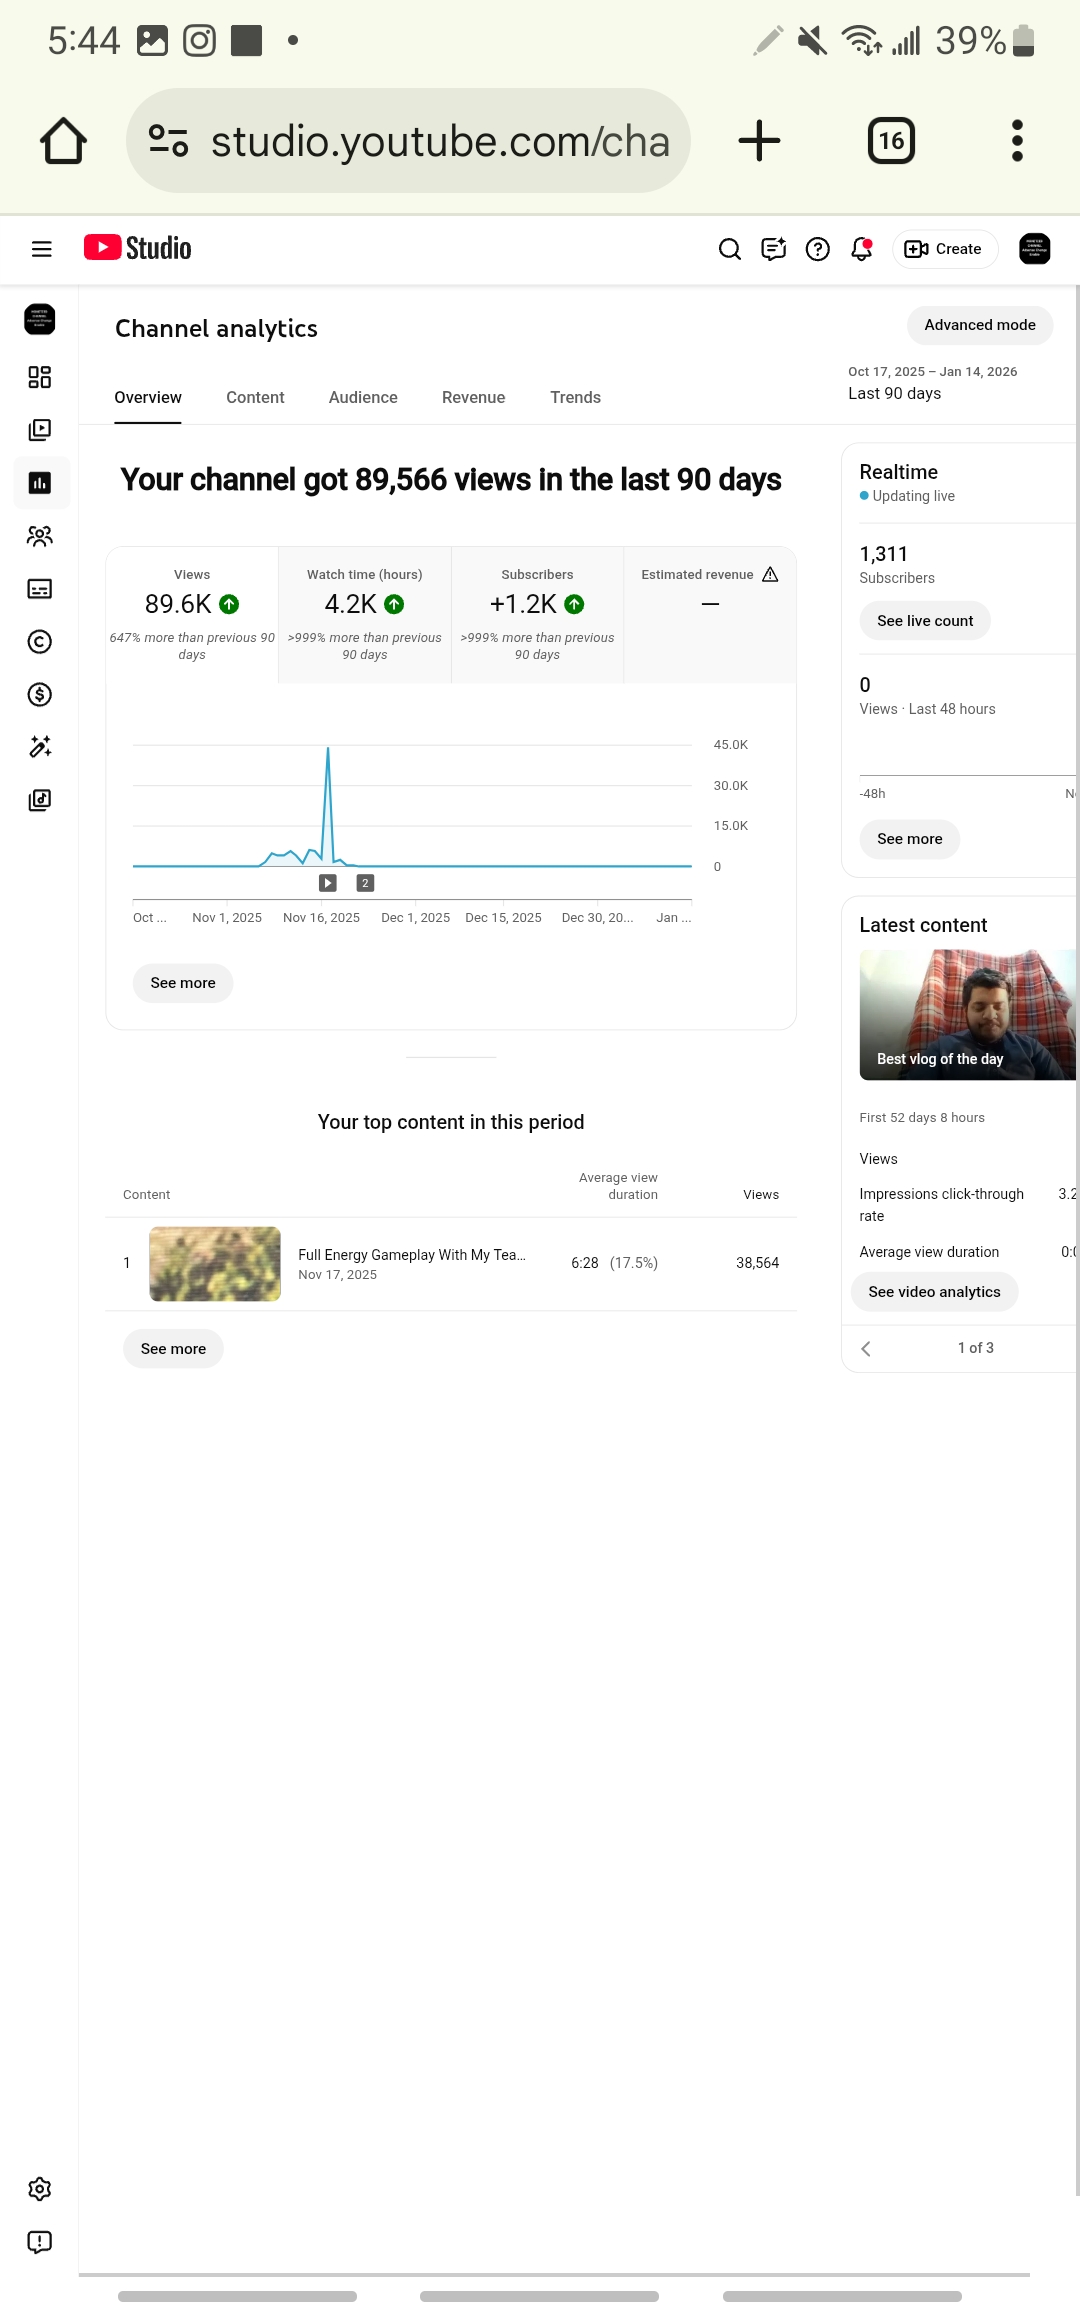The height and width of the screenshot is (2316, 1080).
Task: Open Subtitles icon in sidebar
Action: 40,589
